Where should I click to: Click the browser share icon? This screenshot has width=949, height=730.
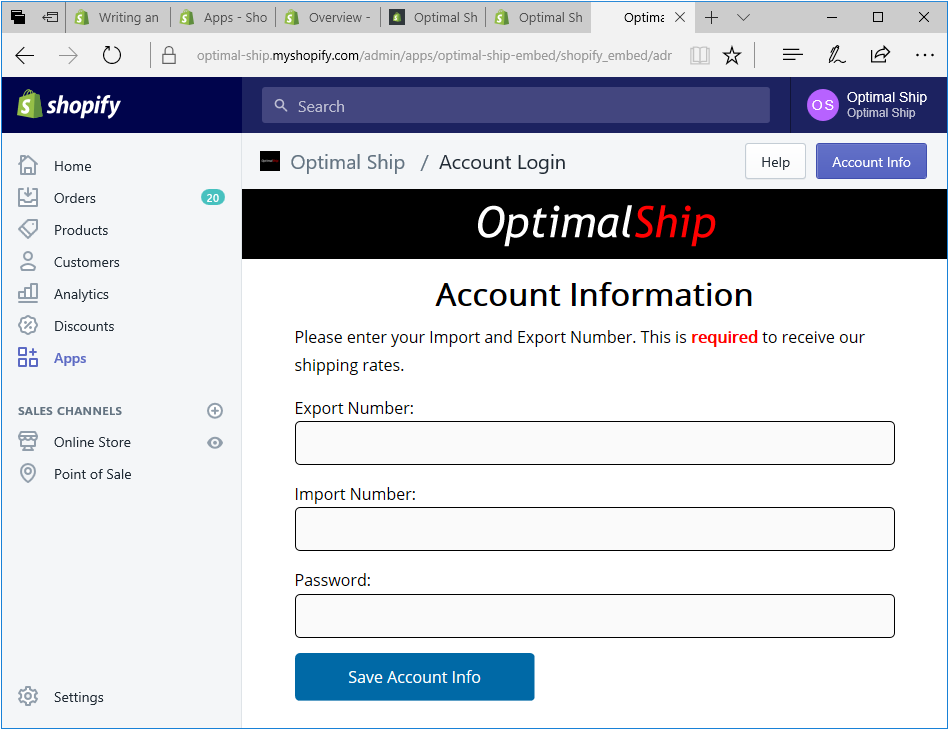(x=880, y=55)
